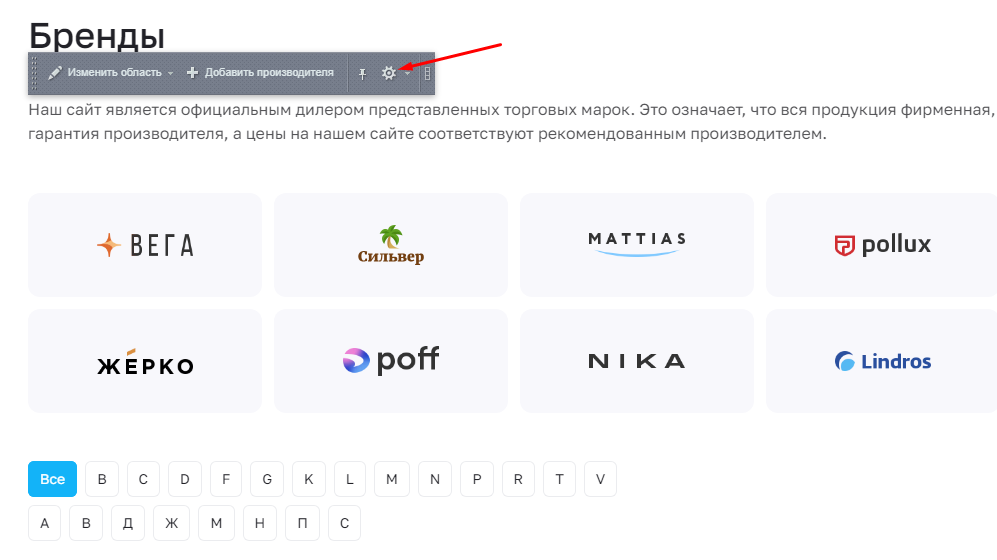Filter brands by Cyrillic letter Ж
Image resolution: width=997 pixels, height=560 pixels.
click(172, 523)
